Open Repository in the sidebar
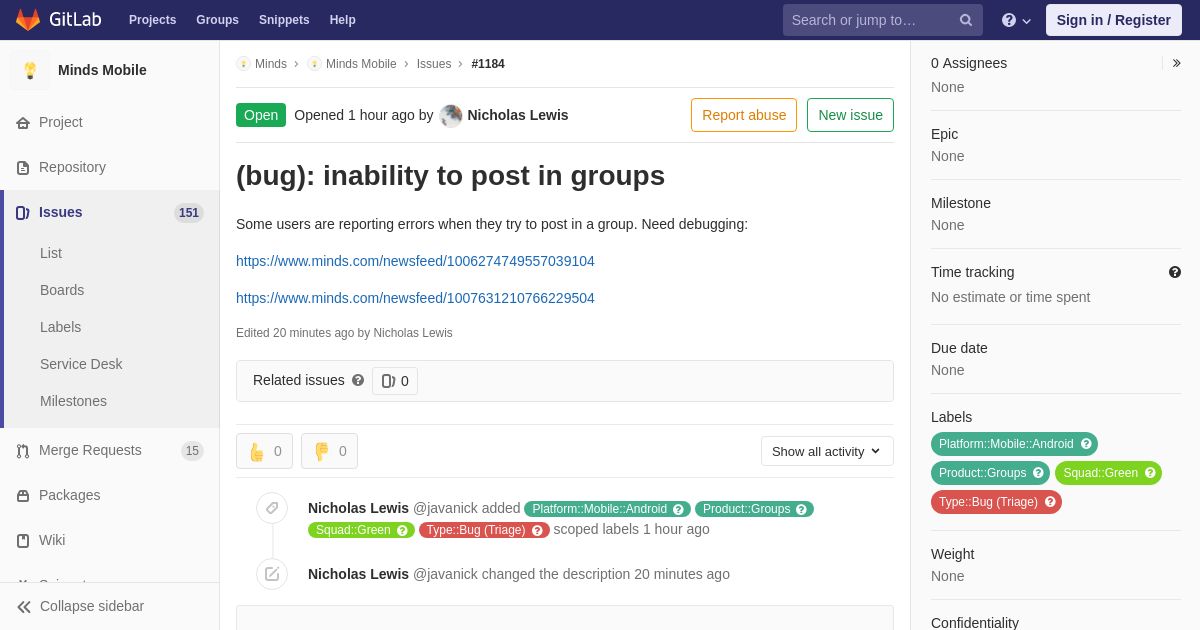The image size is (1200, 630). [x=72, y=167]
